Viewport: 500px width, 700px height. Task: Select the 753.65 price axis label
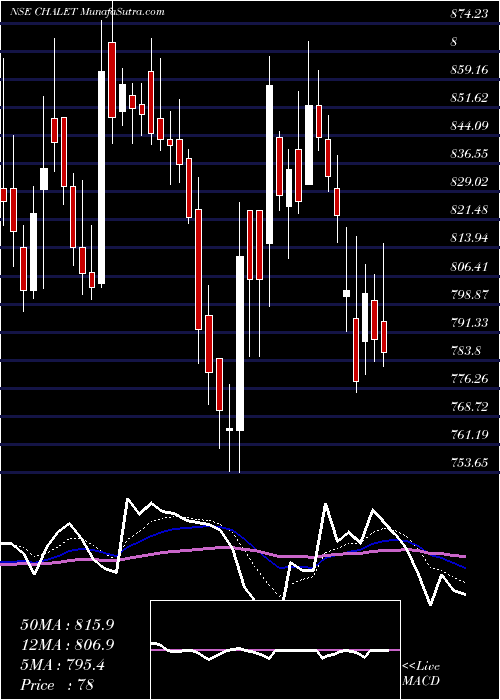(x=469, y=463)
